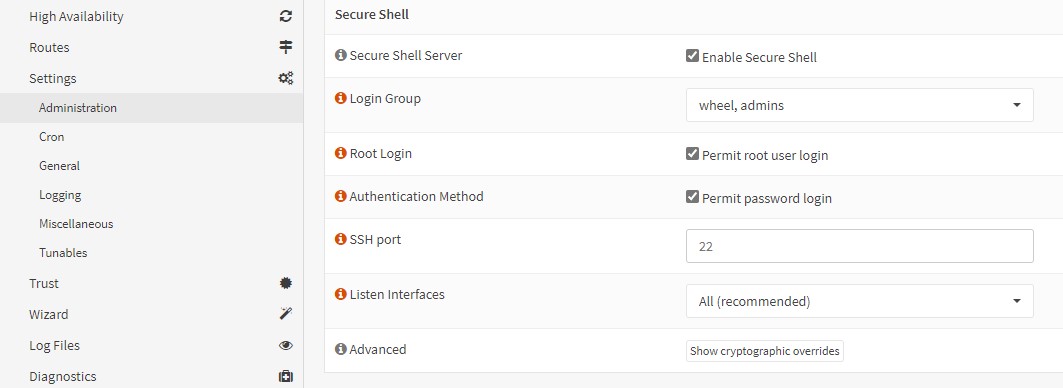Collapse the Settings menu section
Screen dimensions: 1063x388
pos(152,79)
